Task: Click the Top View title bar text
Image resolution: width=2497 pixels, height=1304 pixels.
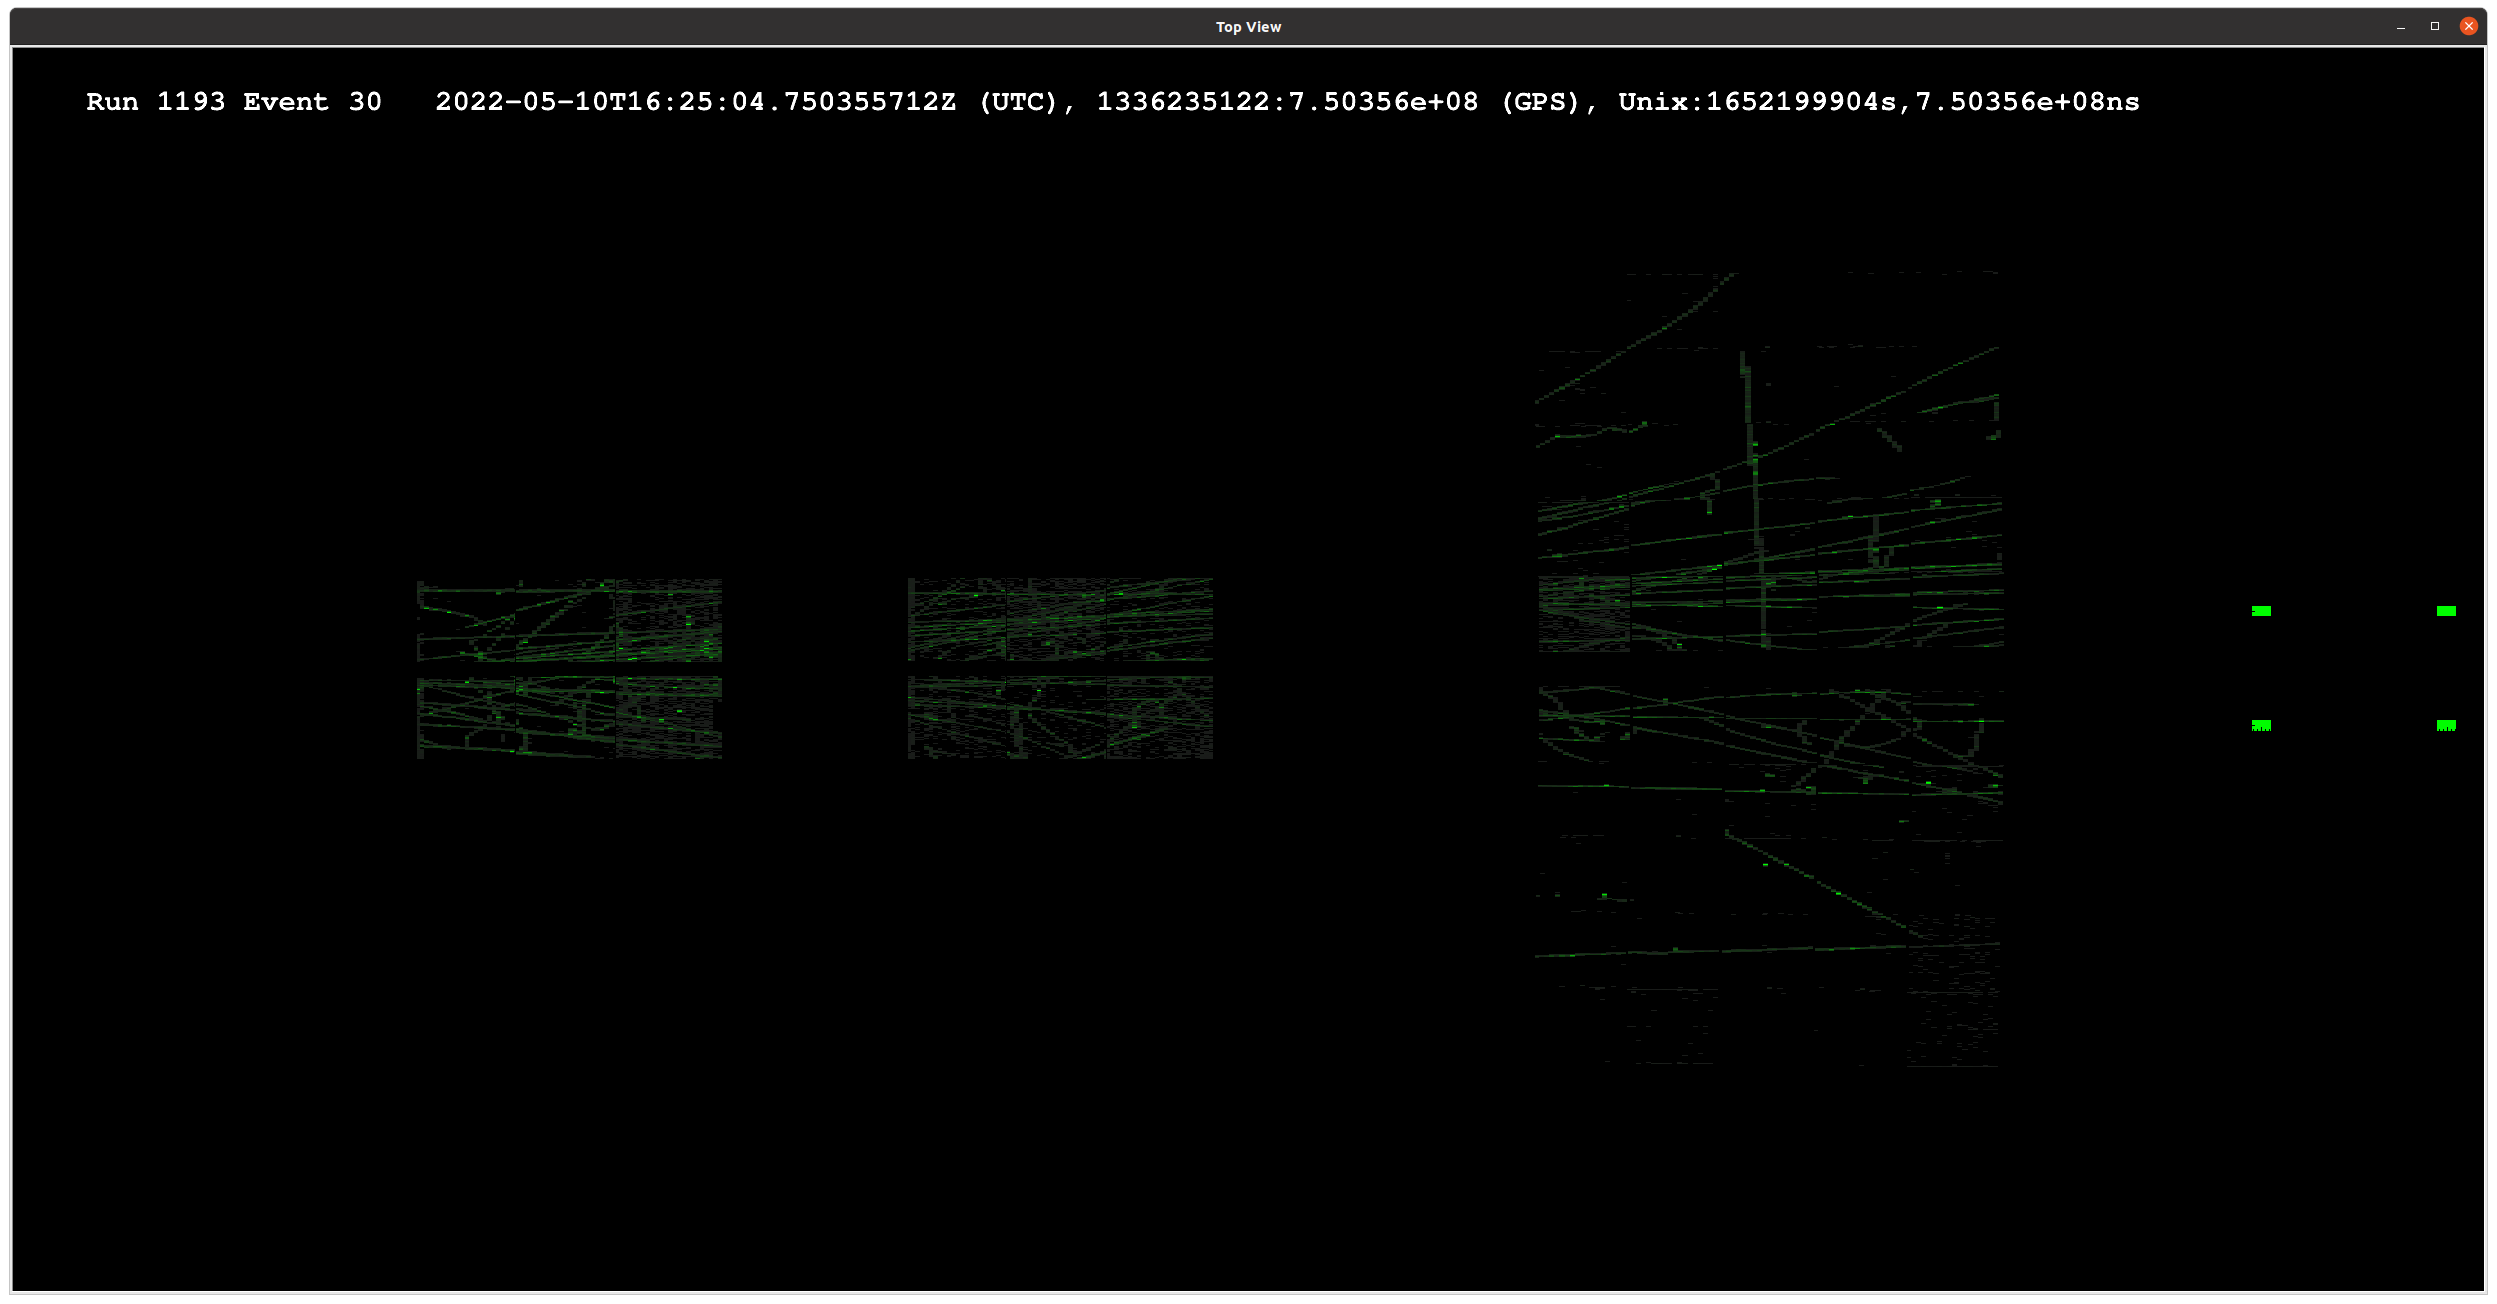Action: tap(1248, 27)
